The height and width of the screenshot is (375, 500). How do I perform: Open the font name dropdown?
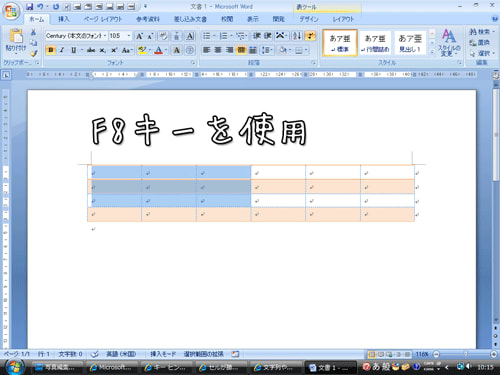pos(76,36)
